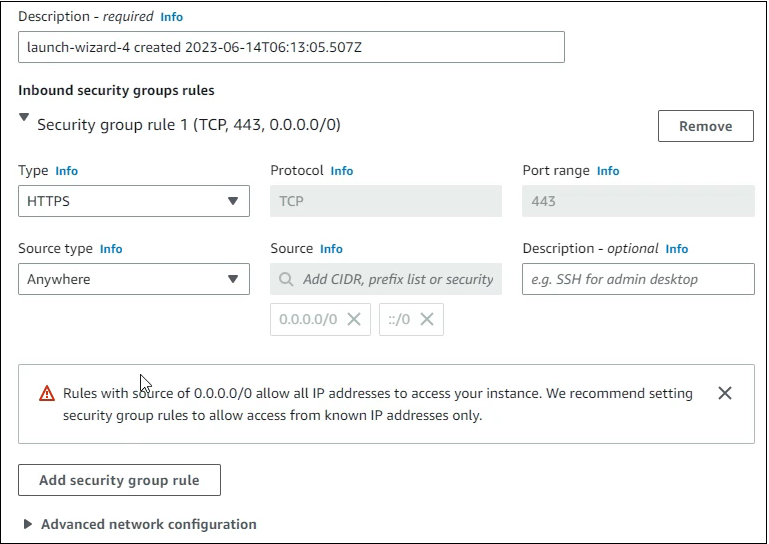
Task: Open Info link beside Source label
Action: pyautogui.click(x=331, y=249)
